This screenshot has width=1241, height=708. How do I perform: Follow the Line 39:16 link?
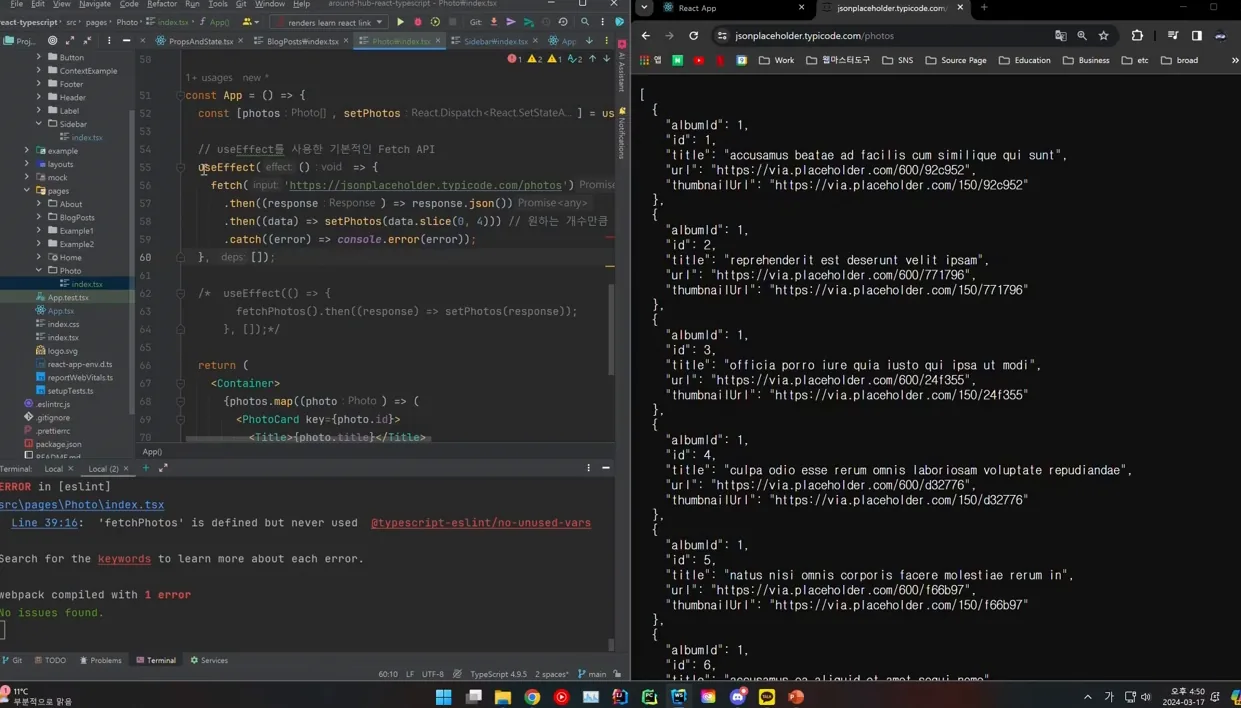[44, 523]
